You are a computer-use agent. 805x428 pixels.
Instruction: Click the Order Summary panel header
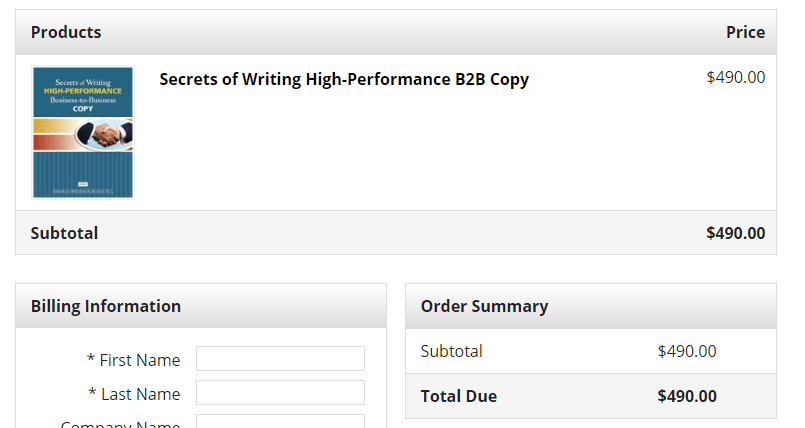point(484,306)
